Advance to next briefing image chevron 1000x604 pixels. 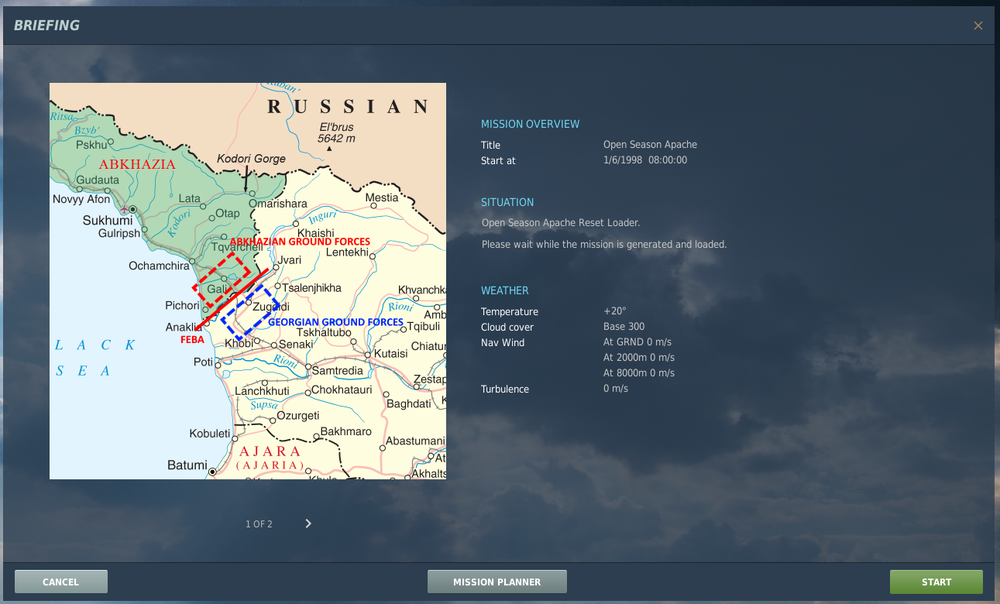308,524
